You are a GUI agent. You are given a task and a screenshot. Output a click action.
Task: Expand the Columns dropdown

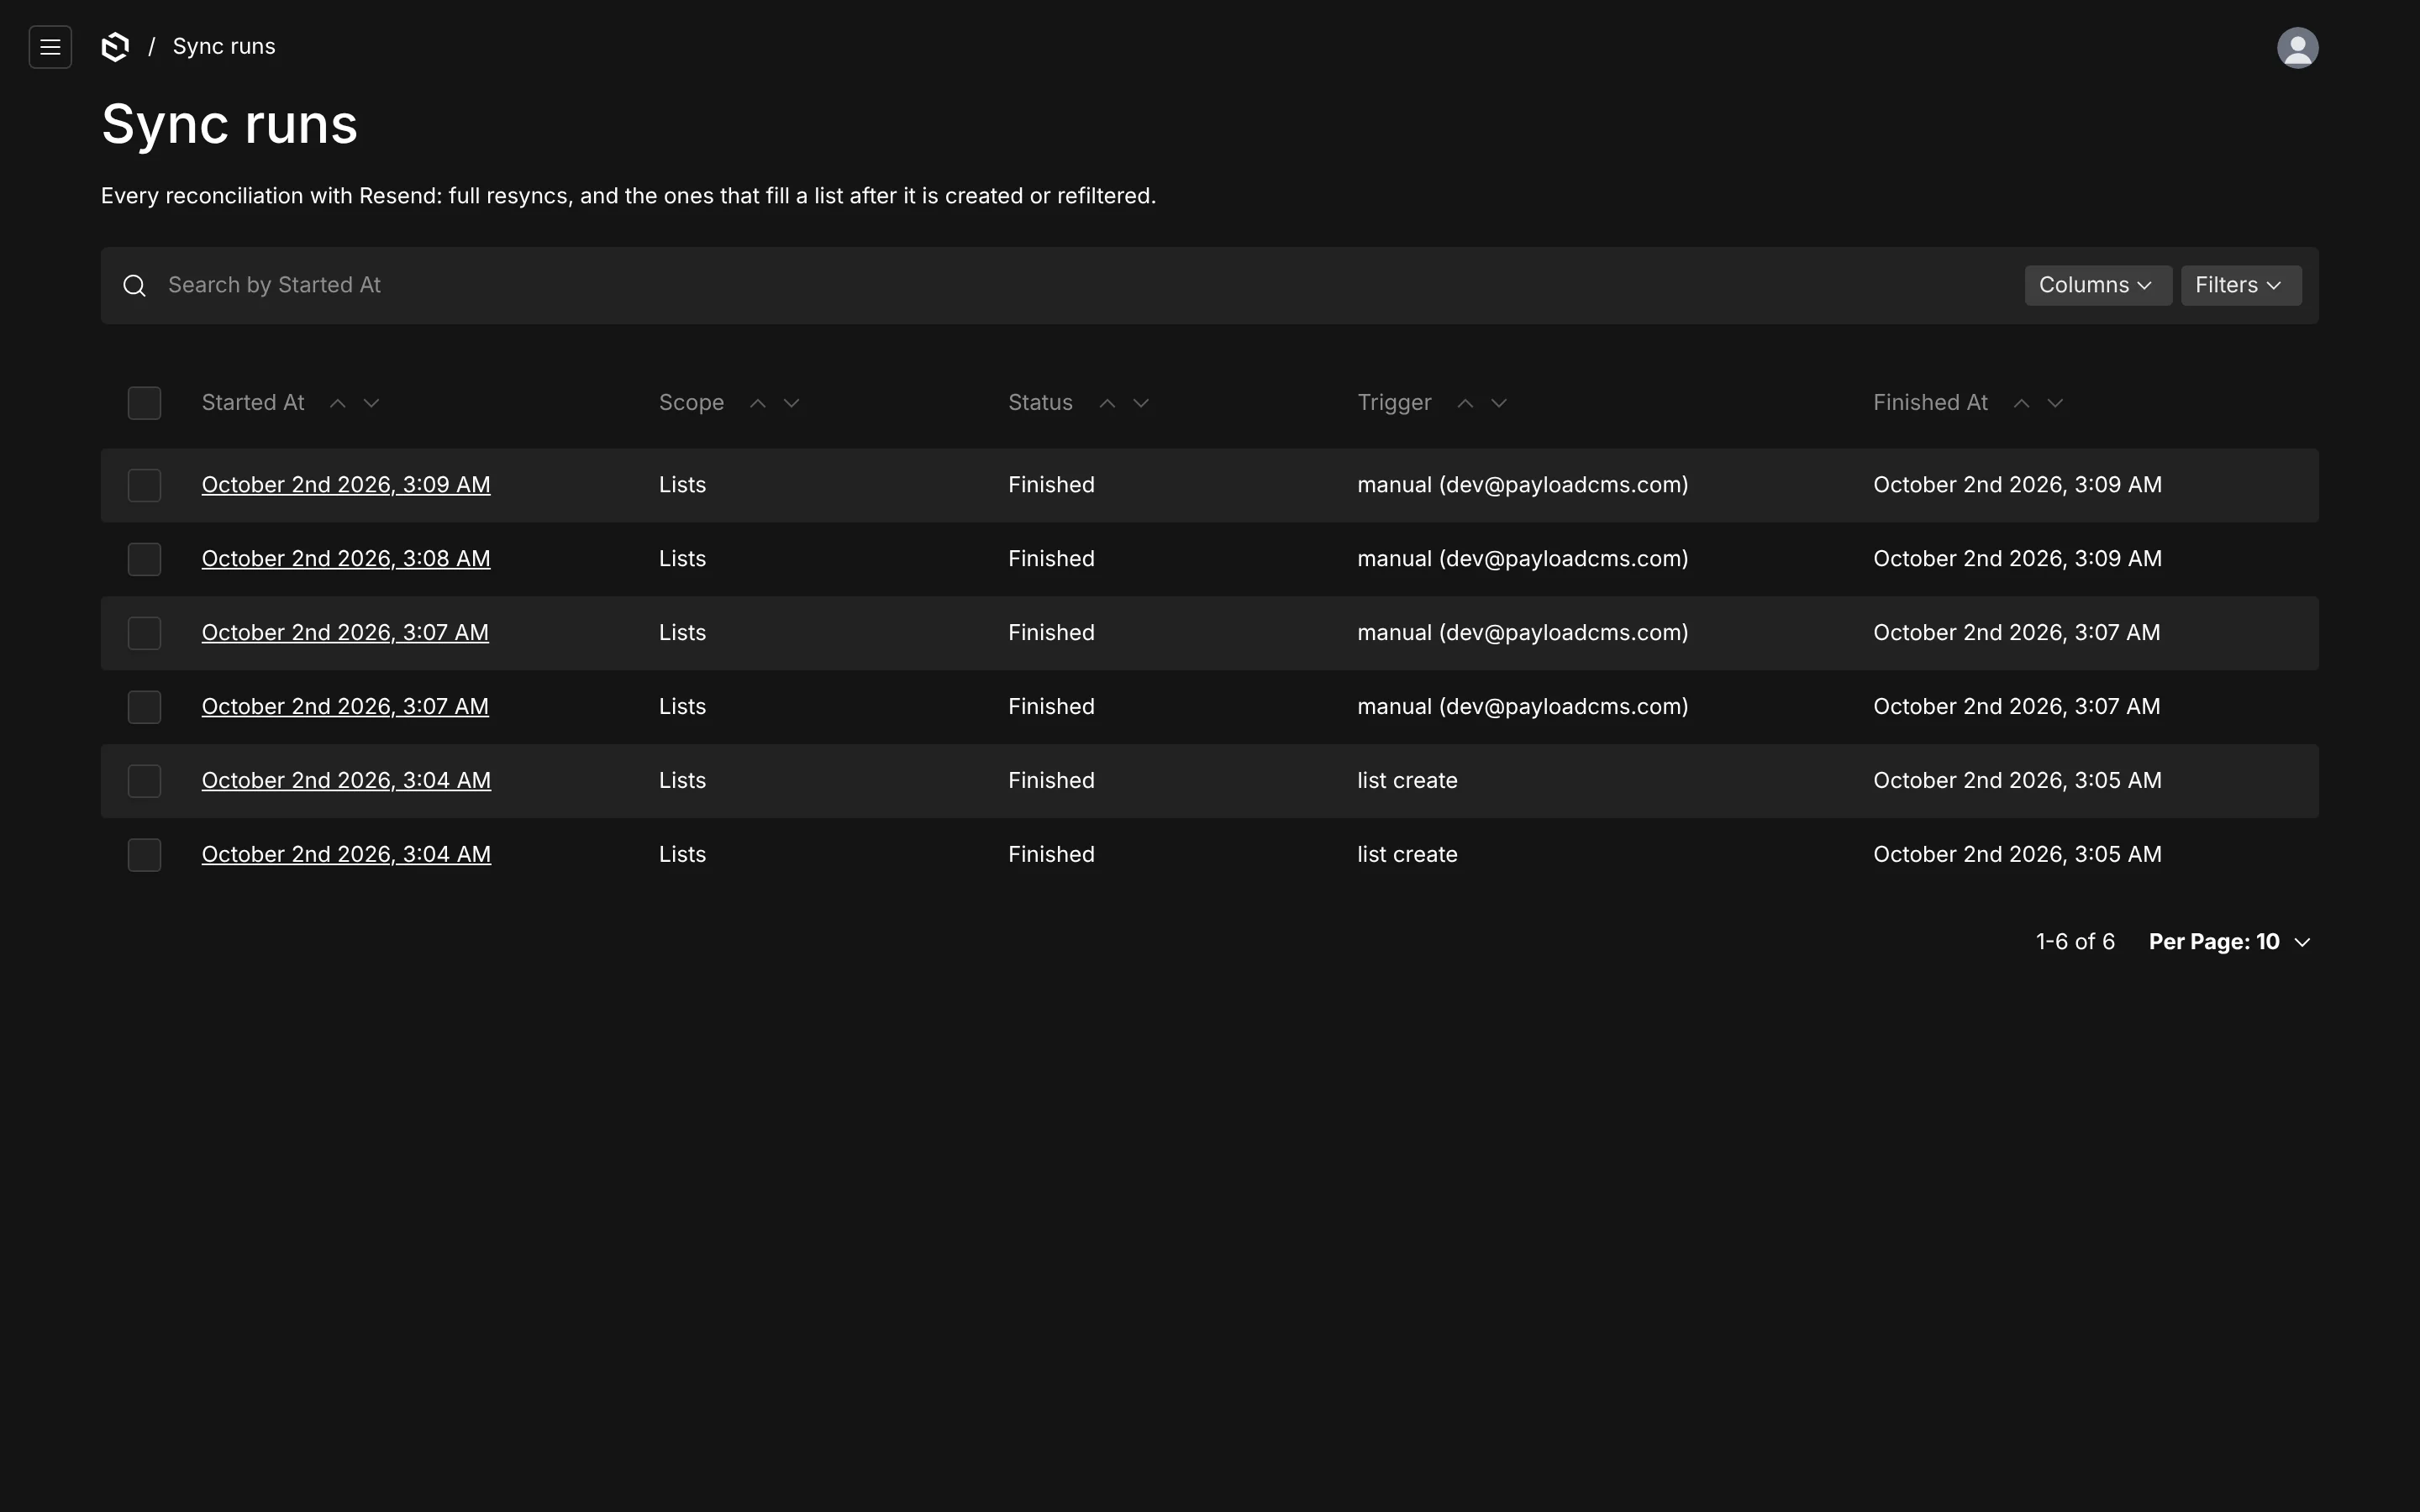coord(2097,286)
